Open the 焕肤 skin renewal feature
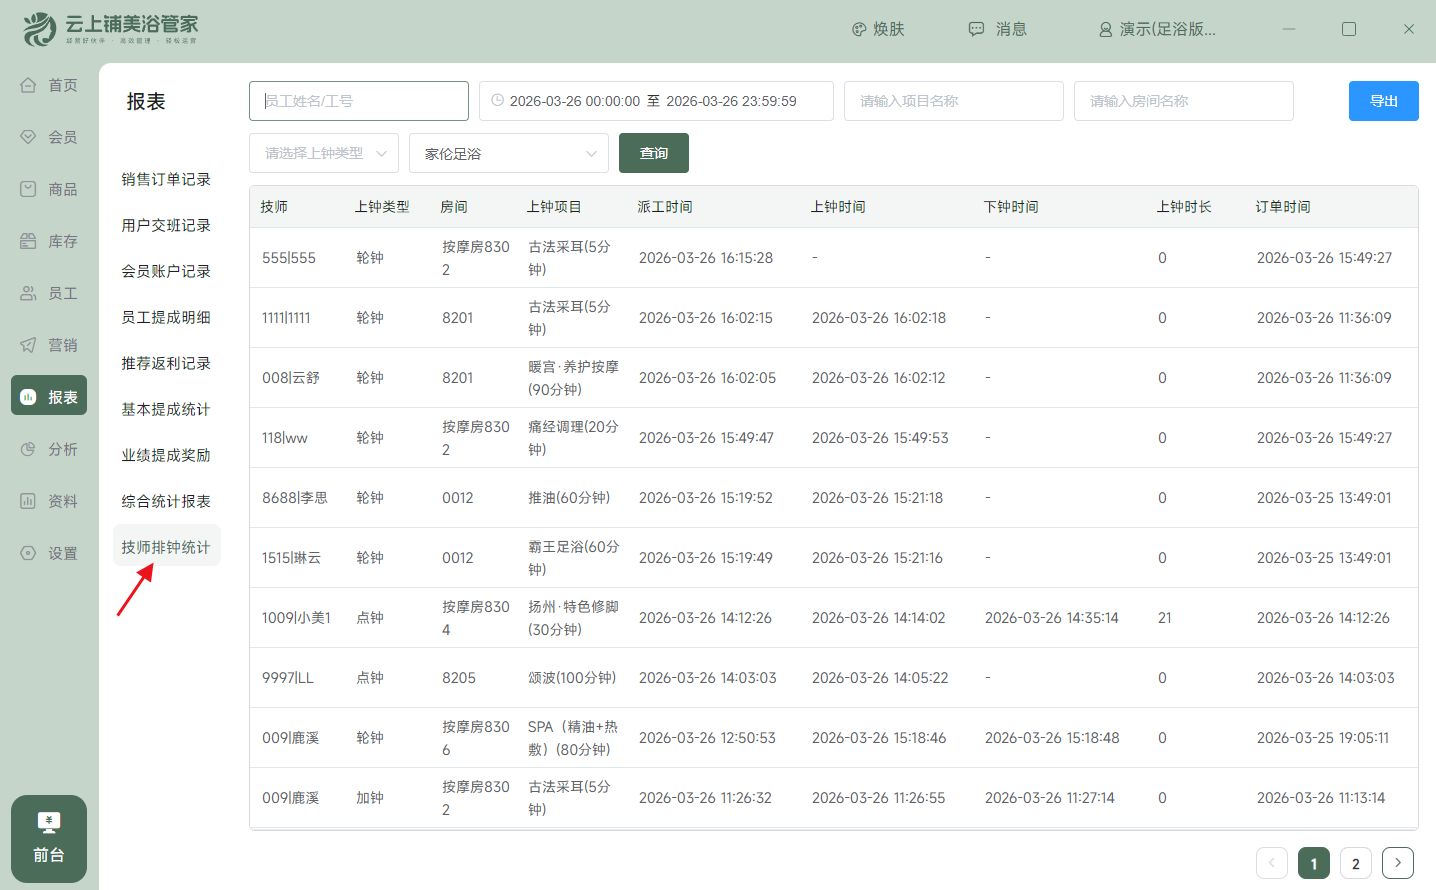This screenshot has width=1436, height=890. [x=878, y=29]
